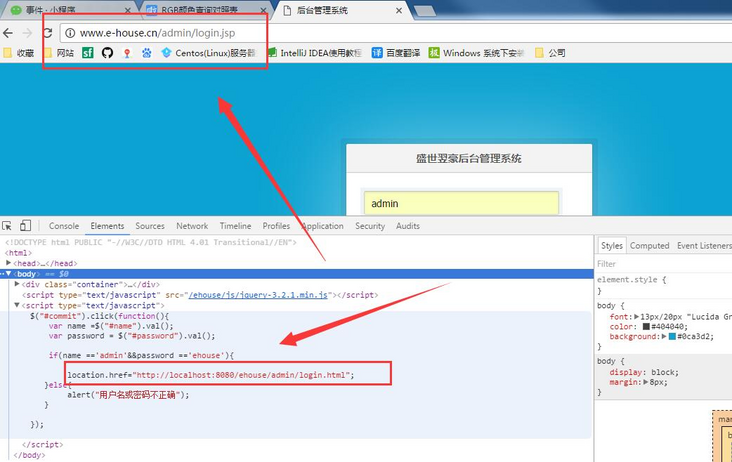The width and height of the screenshot is (732, 462).
Task: Switch to the Timeline panel
Action: coord(235,226)
